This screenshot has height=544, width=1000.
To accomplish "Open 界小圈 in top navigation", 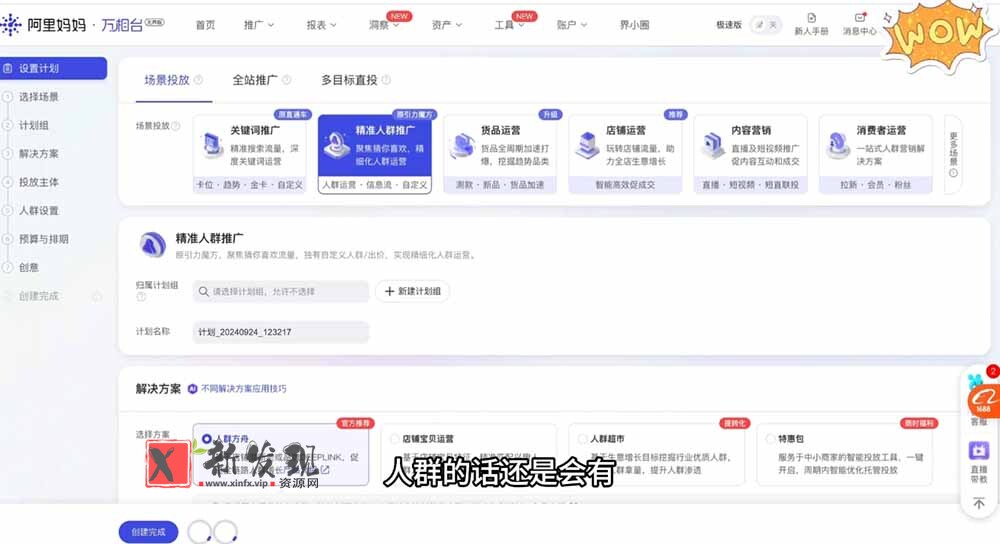I will [634, 25].
